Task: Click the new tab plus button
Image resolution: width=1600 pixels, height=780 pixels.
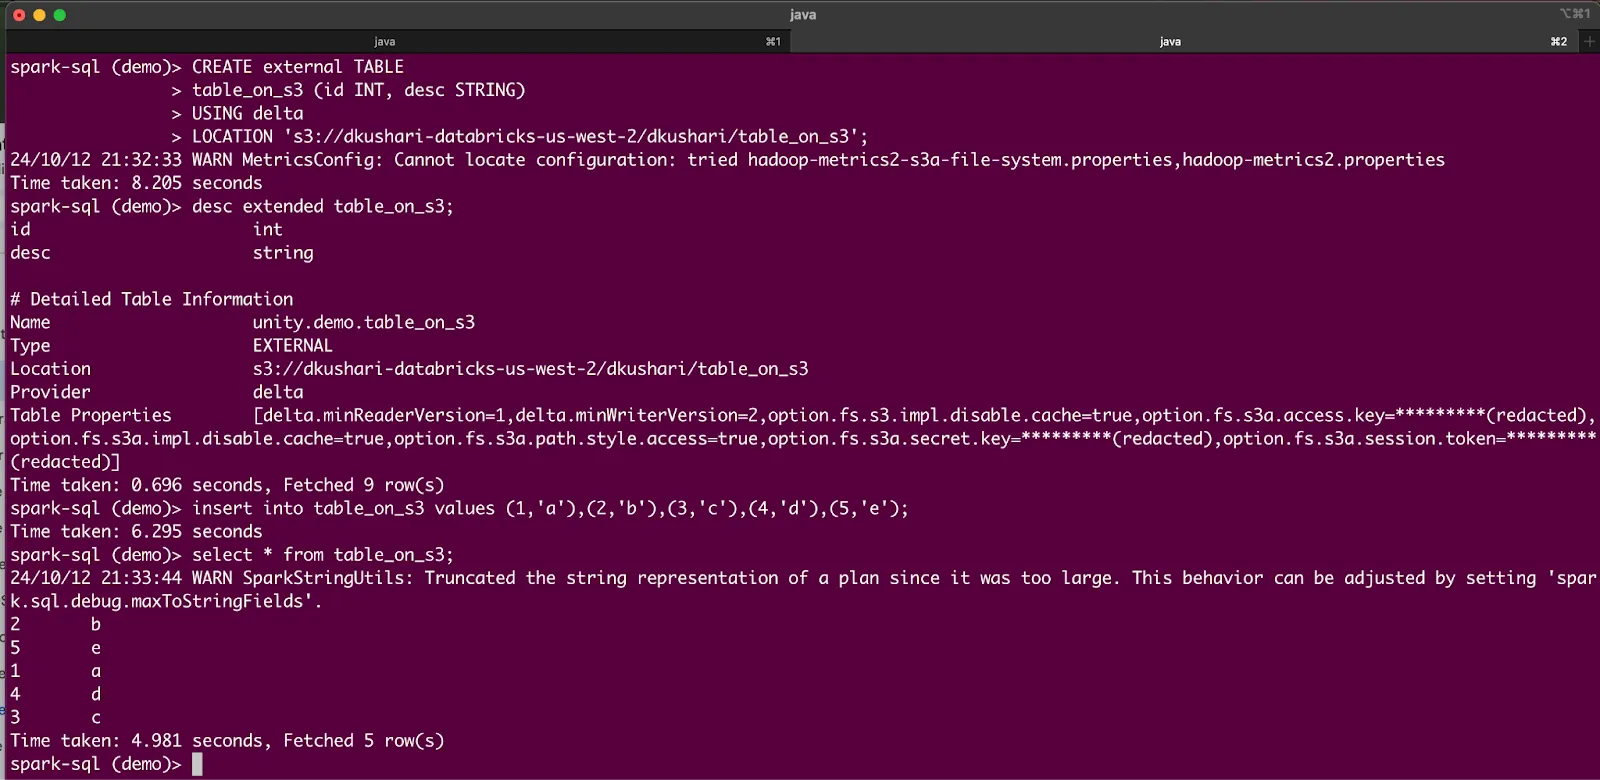Action: [x=1589, y=41]
